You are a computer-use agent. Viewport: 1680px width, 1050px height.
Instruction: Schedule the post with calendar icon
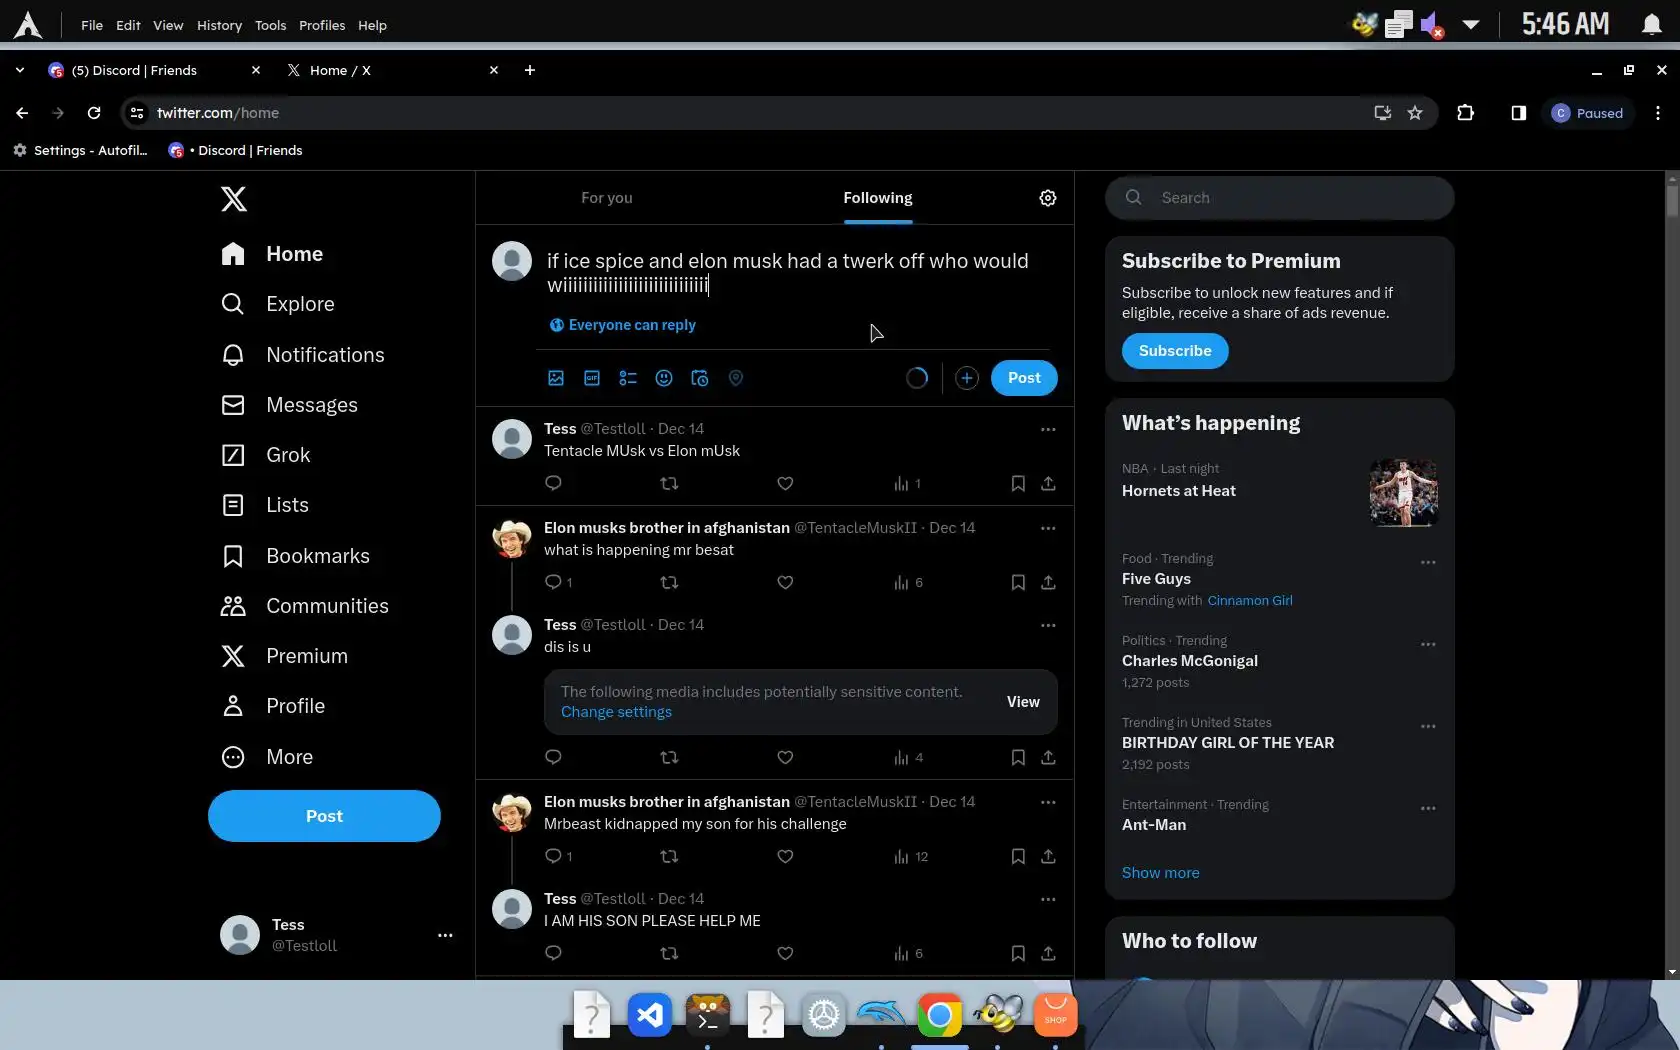(700, 378)
